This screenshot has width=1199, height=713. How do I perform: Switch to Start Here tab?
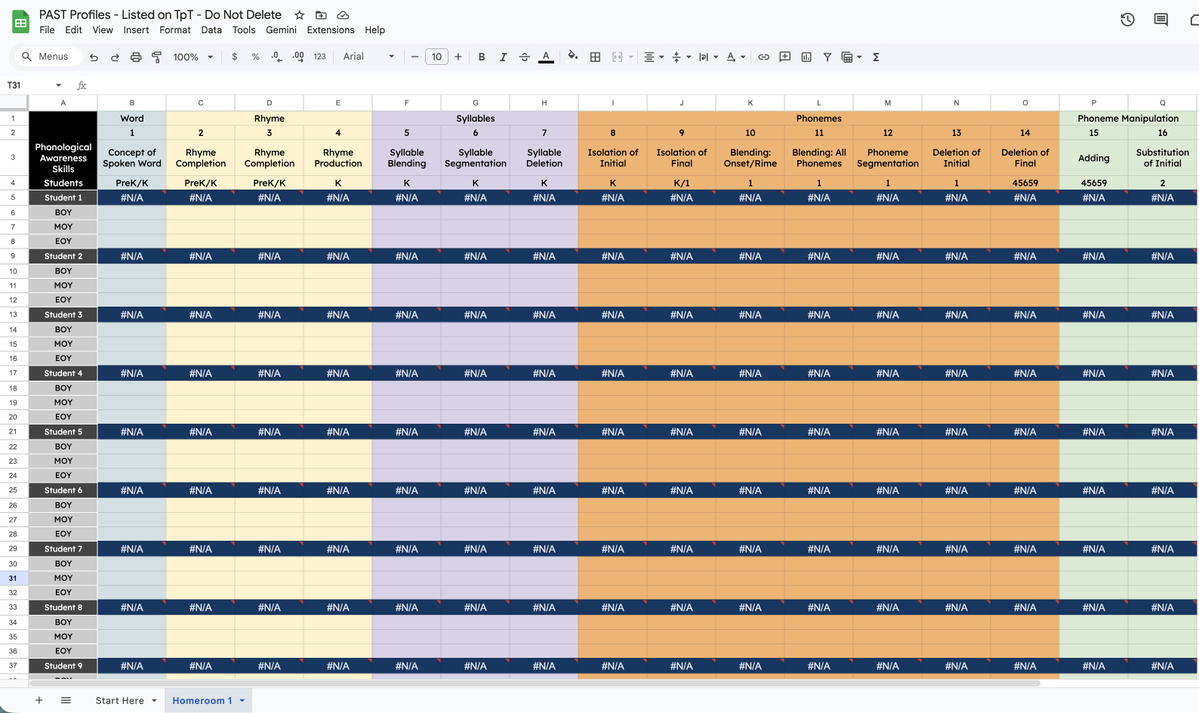(119, 700)
